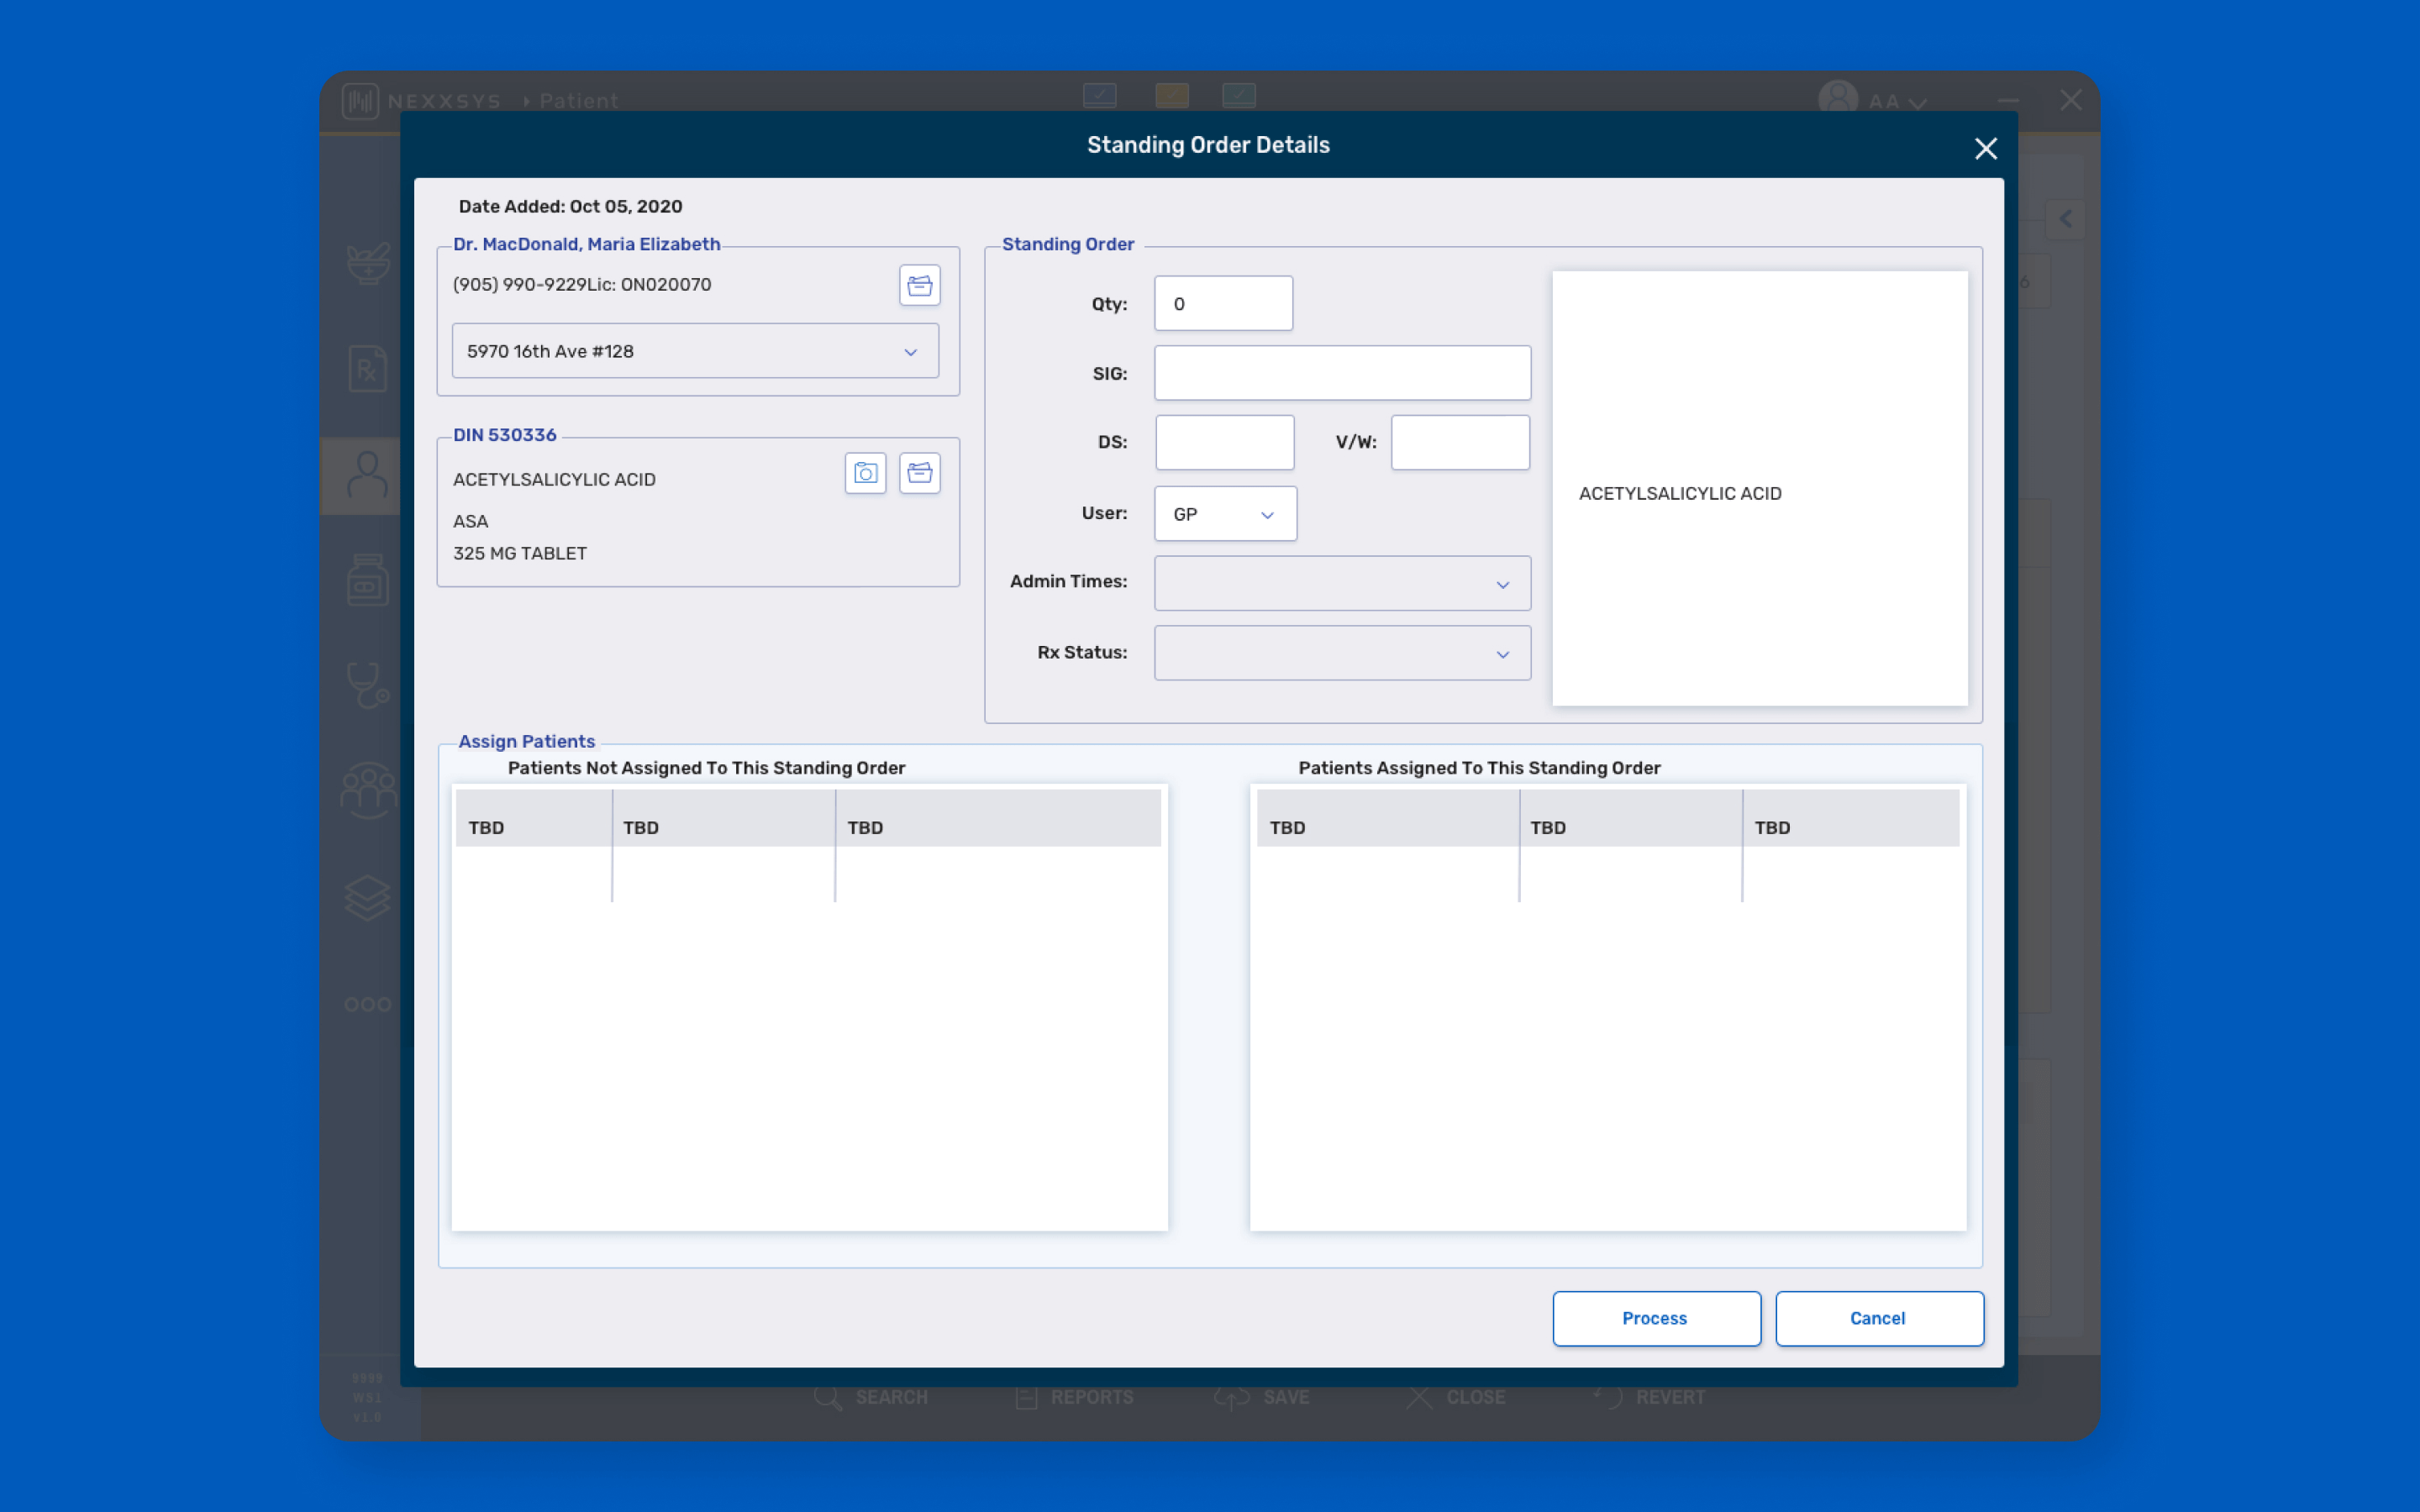Open the mortar and pestle sidebar icon
Viewport: 2420px width, 1512px height.
(368, 263)
